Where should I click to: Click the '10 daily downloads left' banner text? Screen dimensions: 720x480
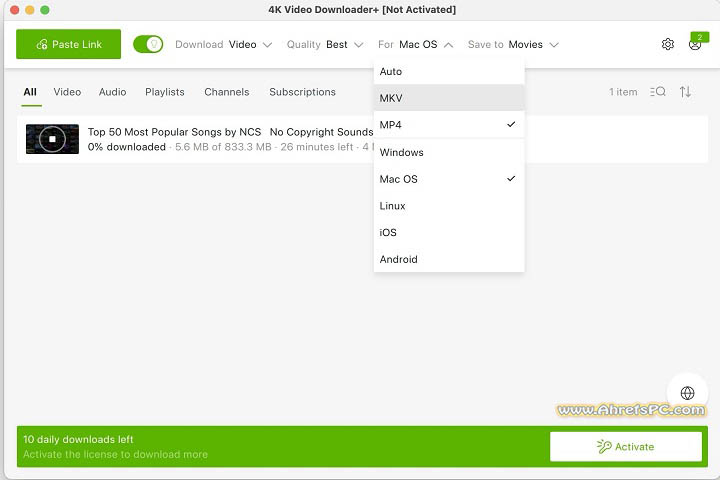(78, 439)
